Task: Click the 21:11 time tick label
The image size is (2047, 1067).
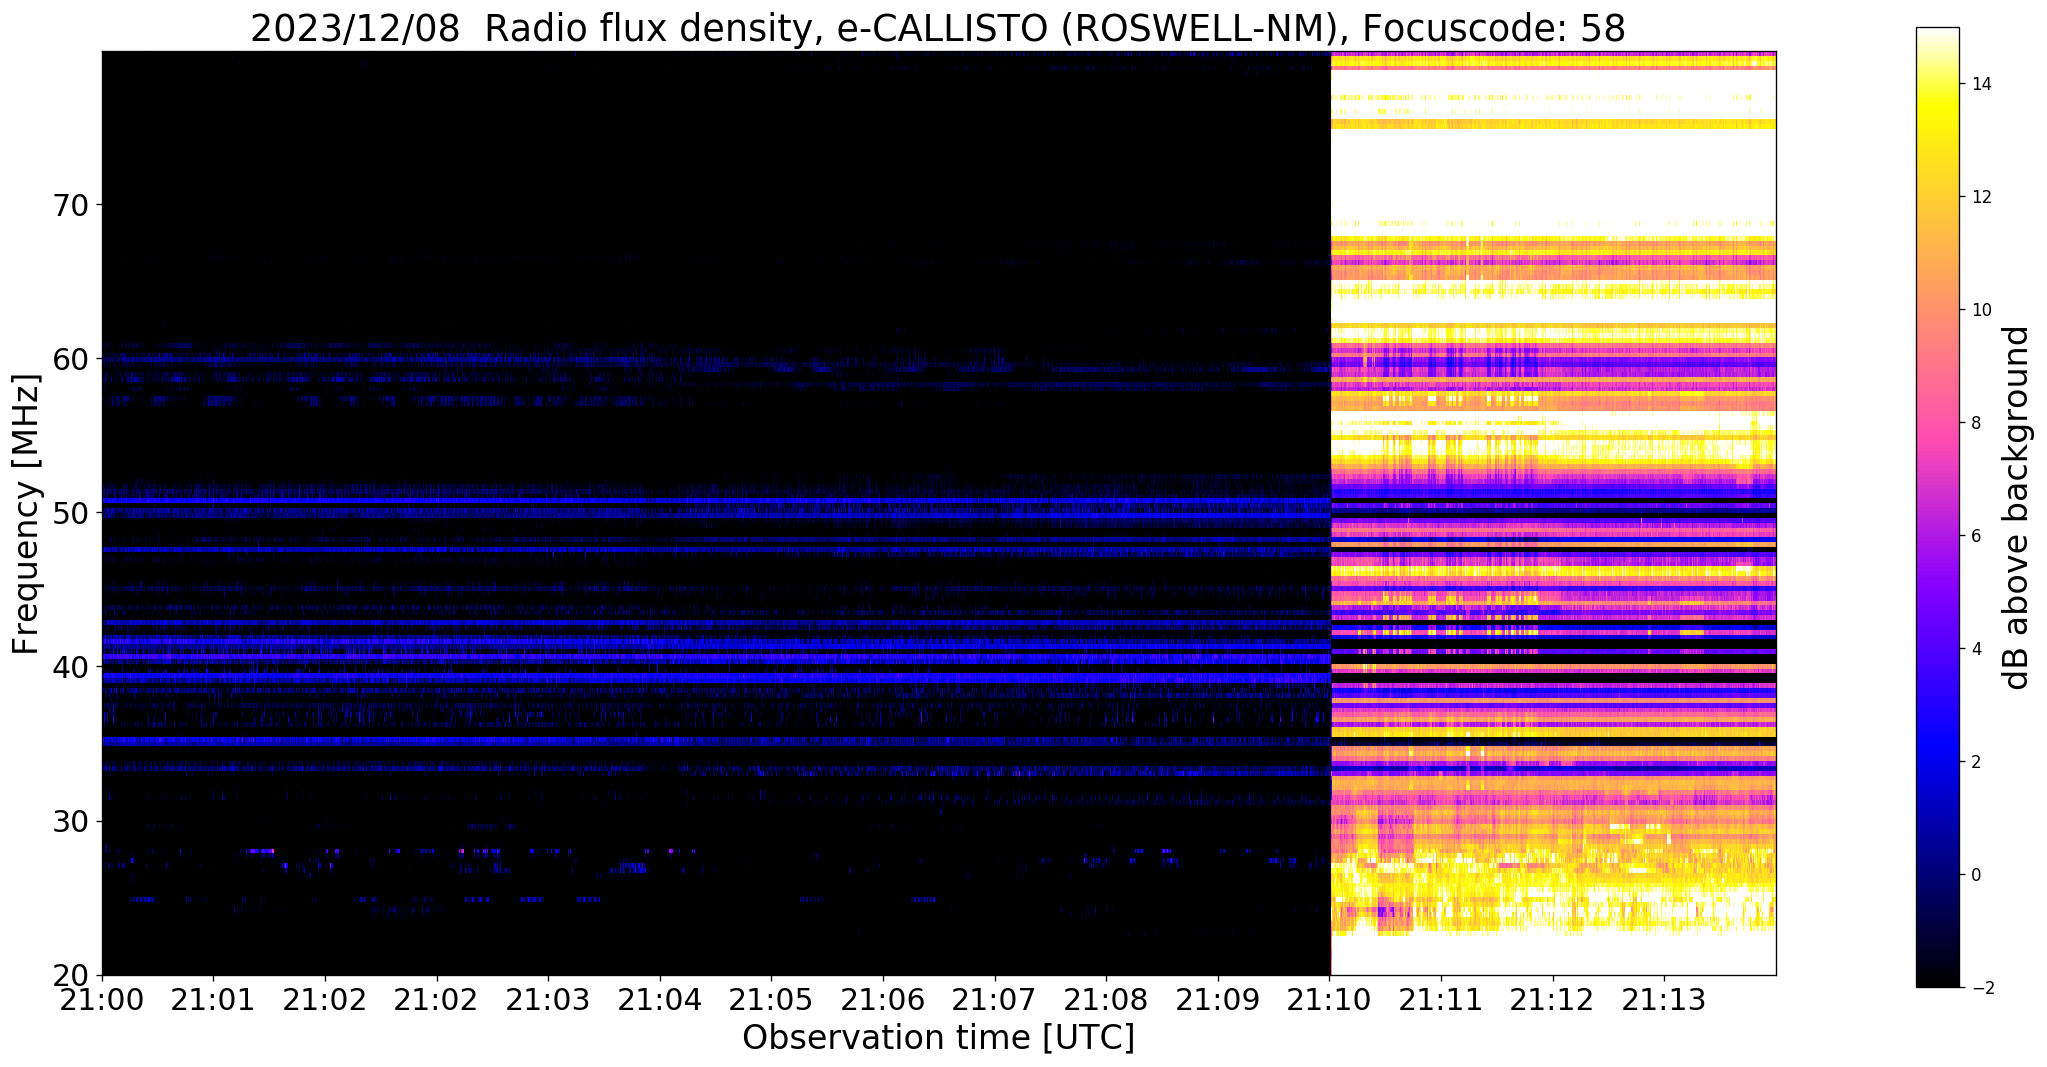Action: pyautogui.click(x=1441, y=998)
